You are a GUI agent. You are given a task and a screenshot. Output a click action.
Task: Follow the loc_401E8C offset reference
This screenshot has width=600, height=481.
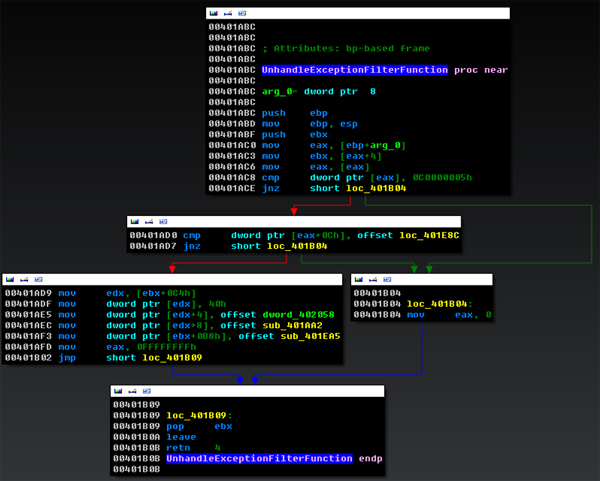(x=429, y=235)
